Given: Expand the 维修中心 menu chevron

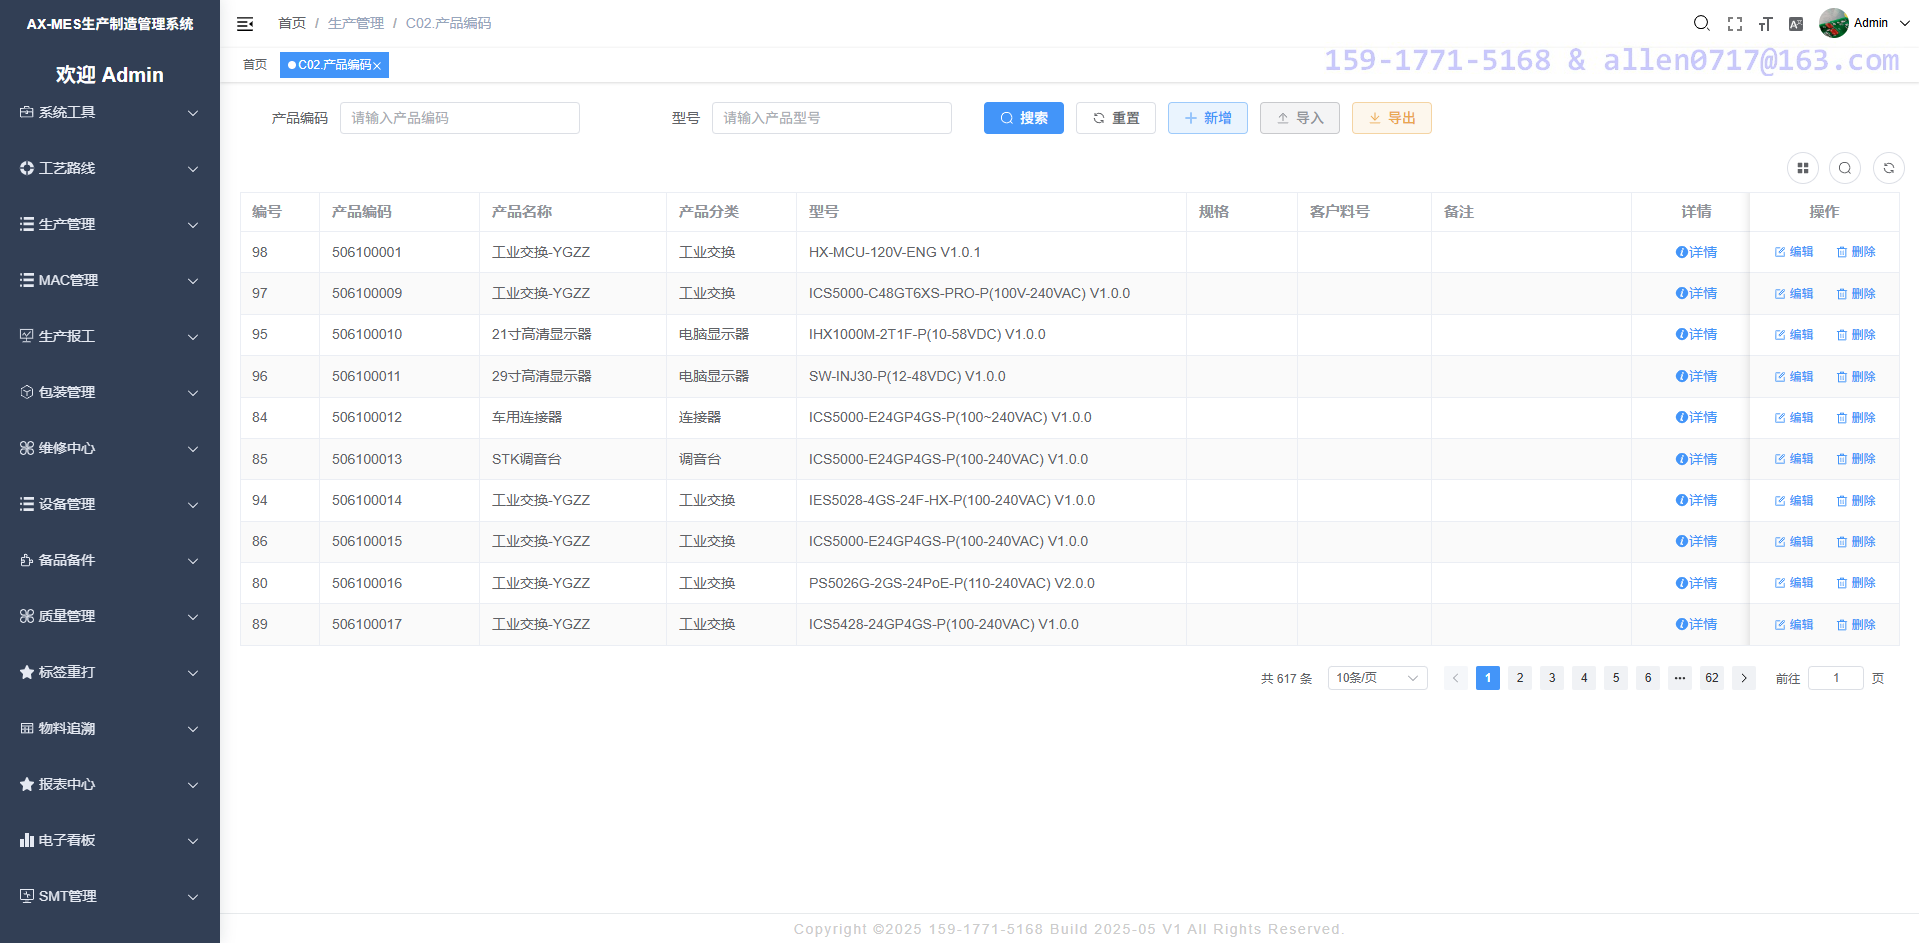Looking at the screenshot, I should 193,449.
